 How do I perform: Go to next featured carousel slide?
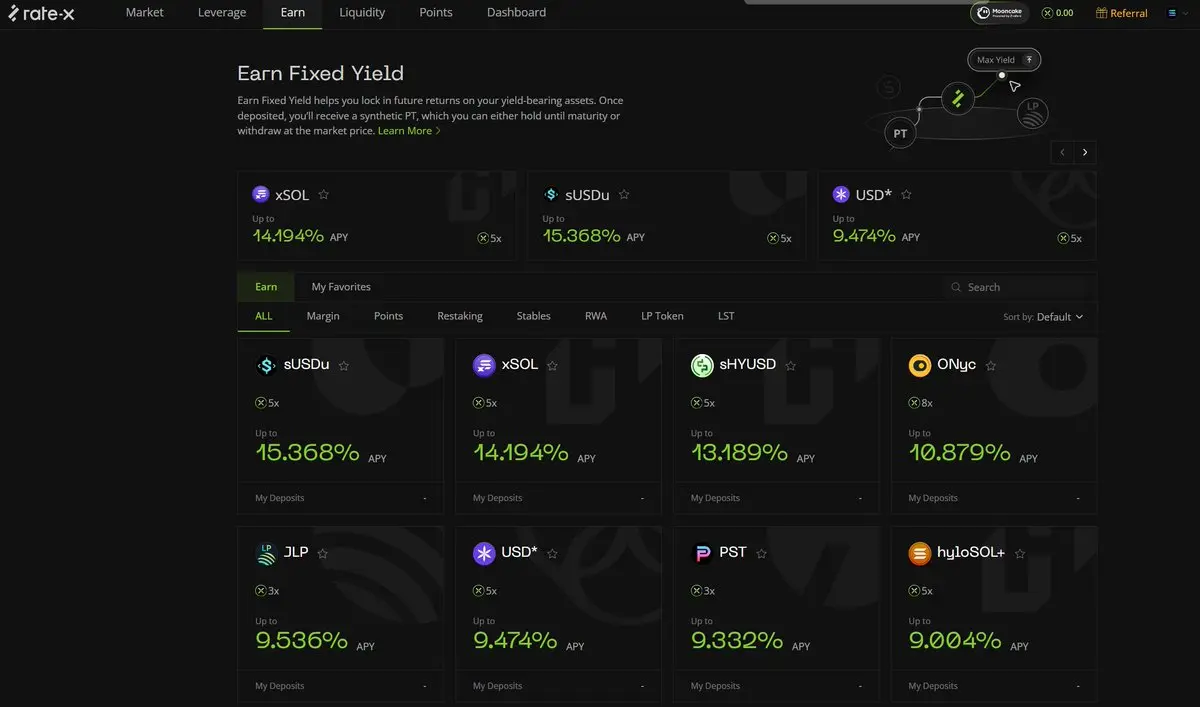point(1085,153)
